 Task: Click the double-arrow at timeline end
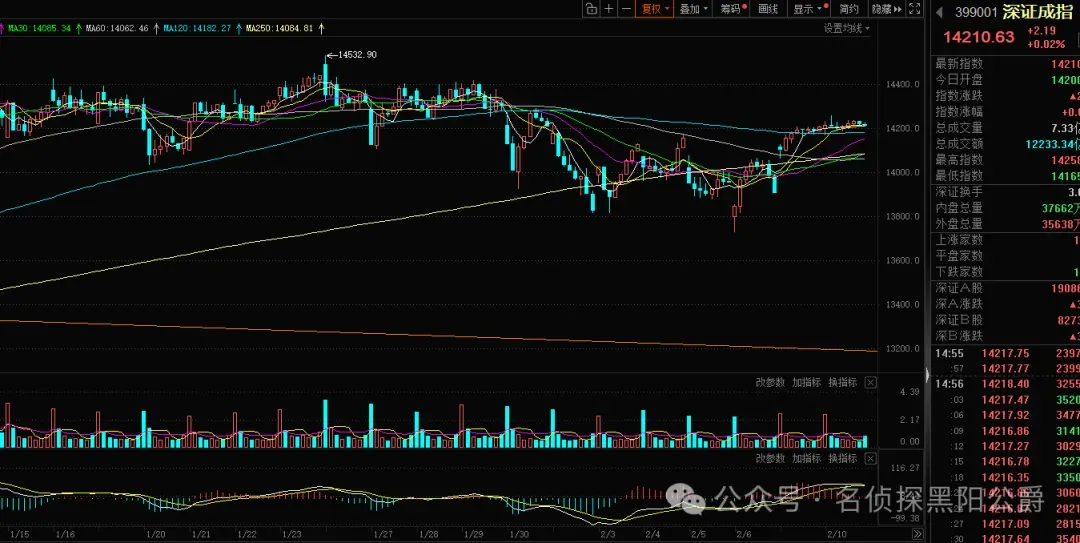click(917, 534)
